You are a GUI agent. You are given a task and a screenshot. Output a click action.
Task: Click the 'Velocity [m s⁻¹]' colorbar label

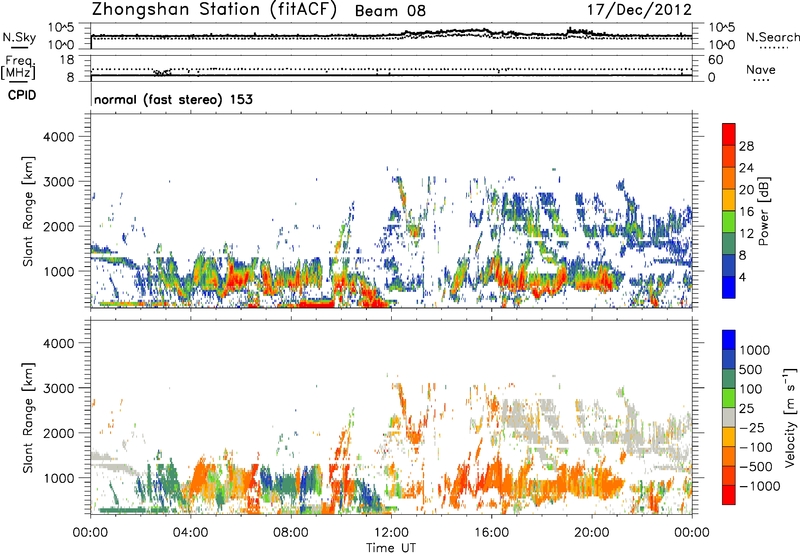[x=790, y=417]
